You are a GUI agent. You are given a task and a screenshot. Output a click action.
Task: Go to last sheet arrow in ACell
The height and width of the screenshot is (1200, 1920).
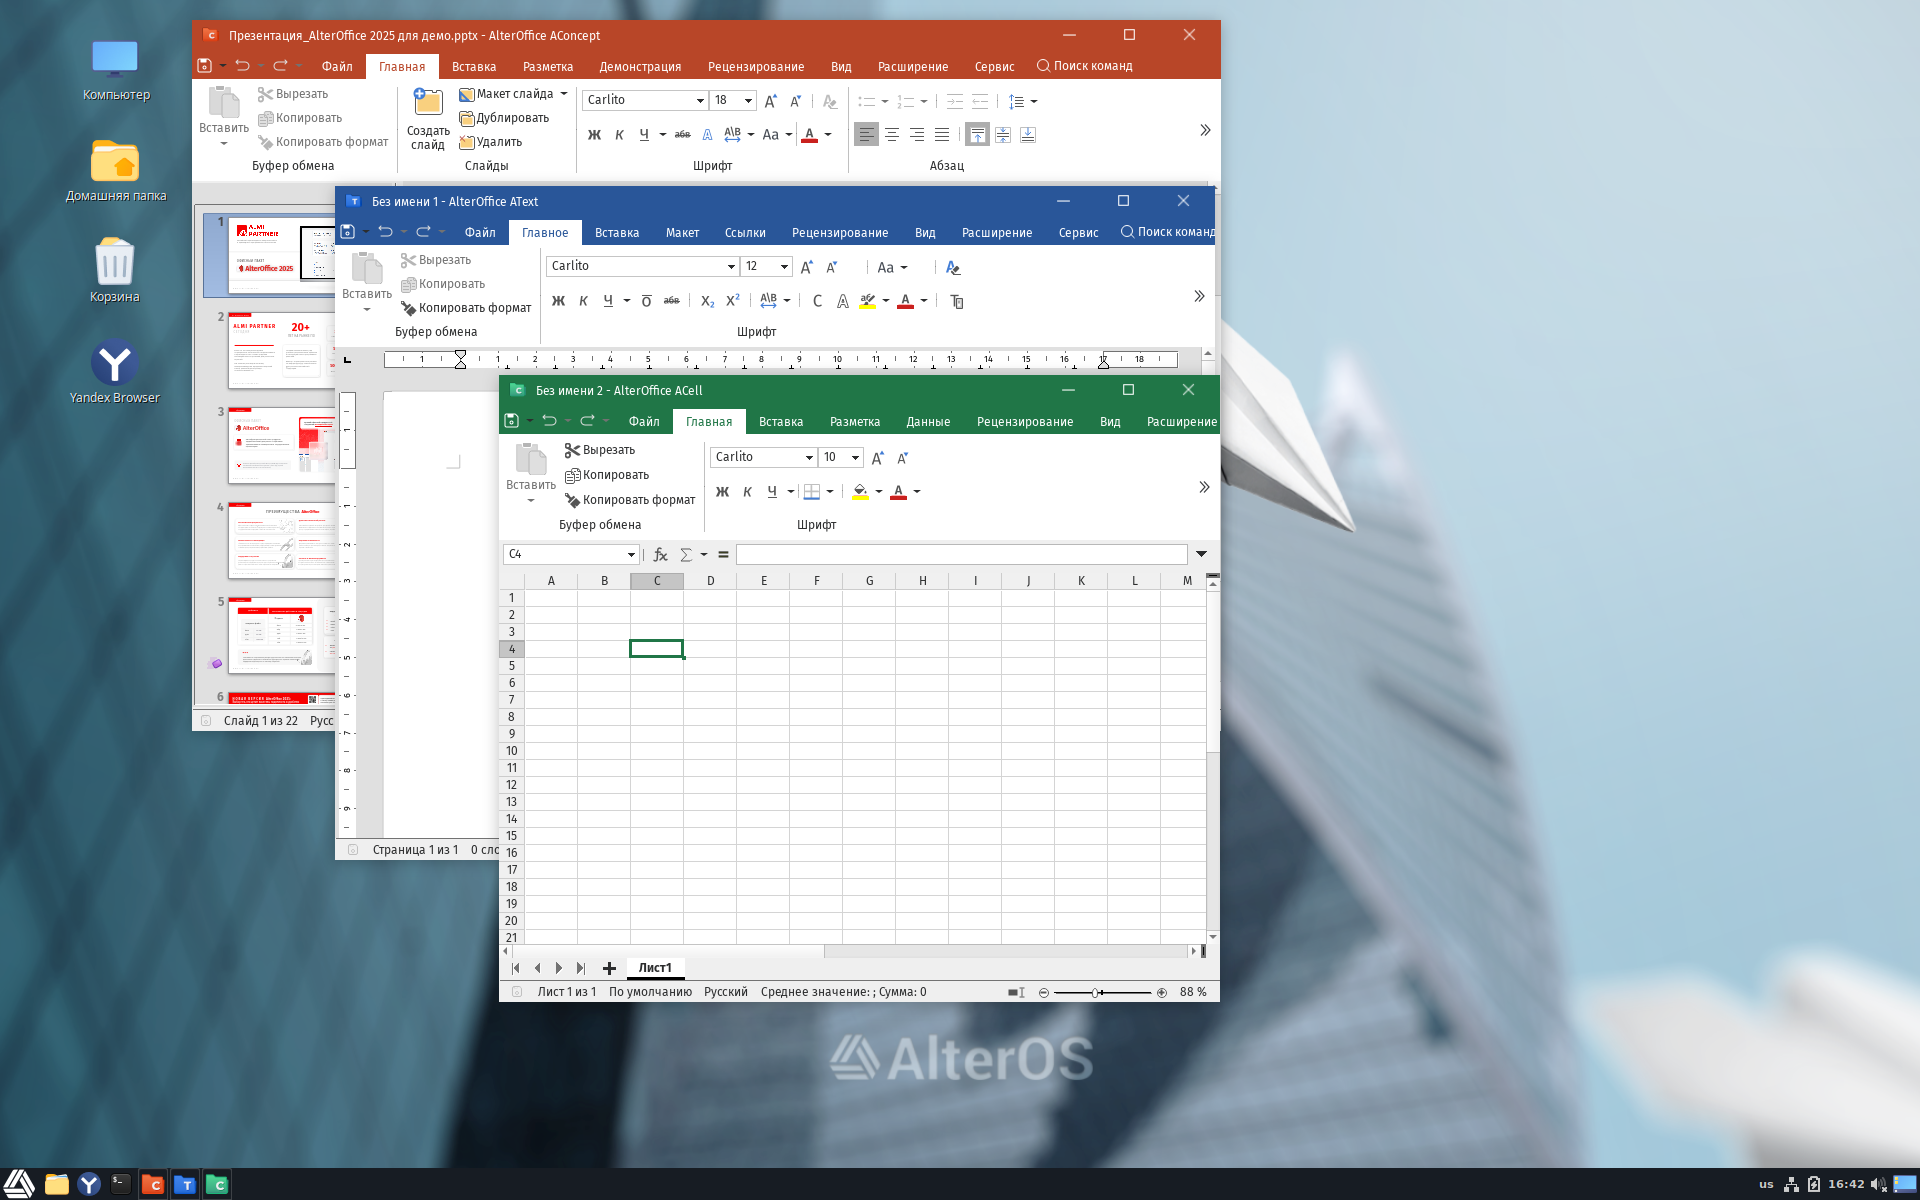(581, 968)
